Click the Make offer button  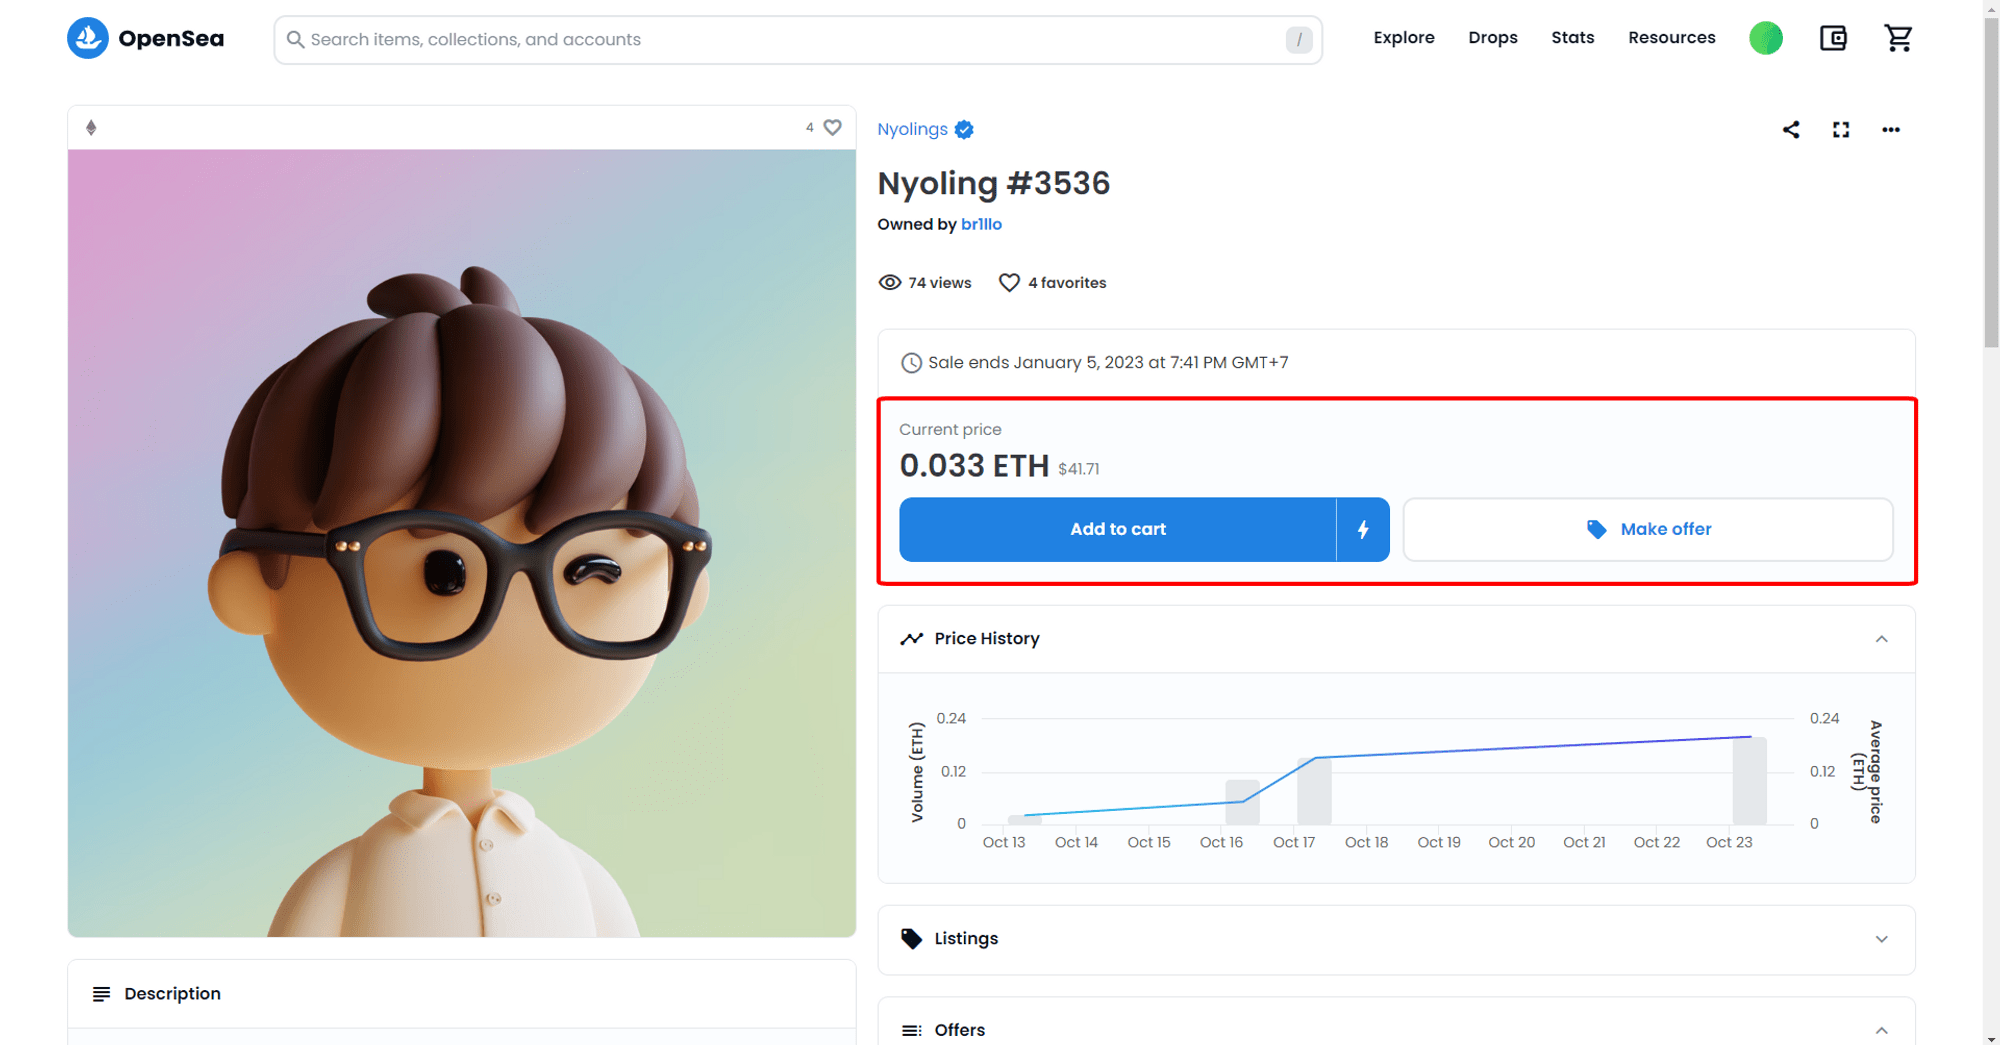(x=1647, y=530)
